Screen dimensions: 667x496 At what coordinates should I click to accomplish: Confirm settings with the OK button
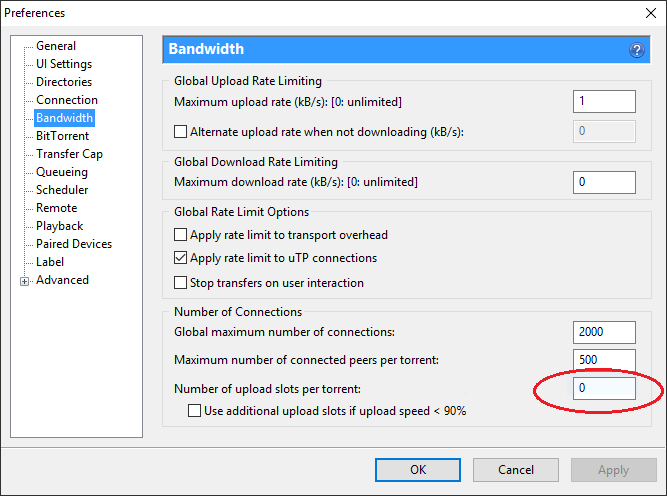(418, 470)
